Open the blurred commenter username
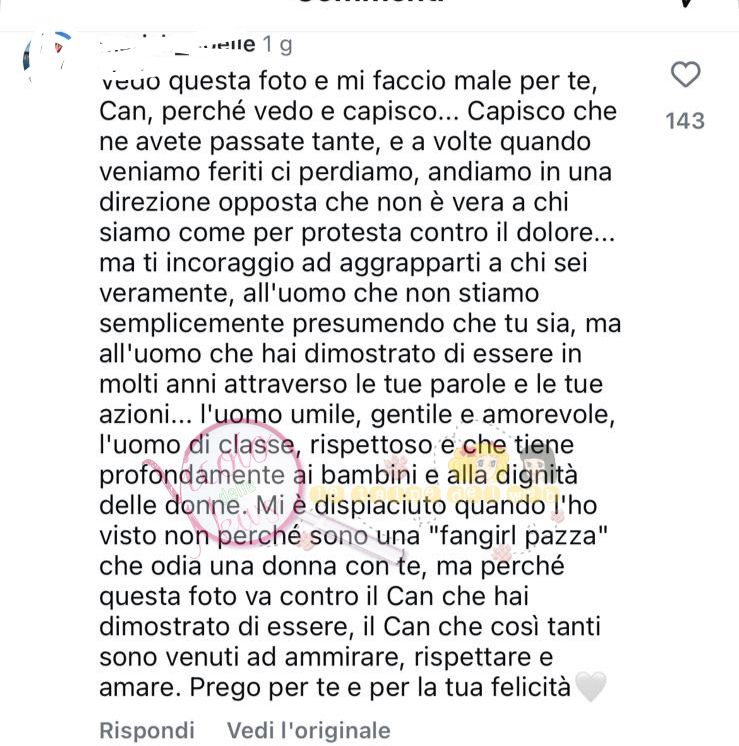739x746 pixels. [177, 45]
